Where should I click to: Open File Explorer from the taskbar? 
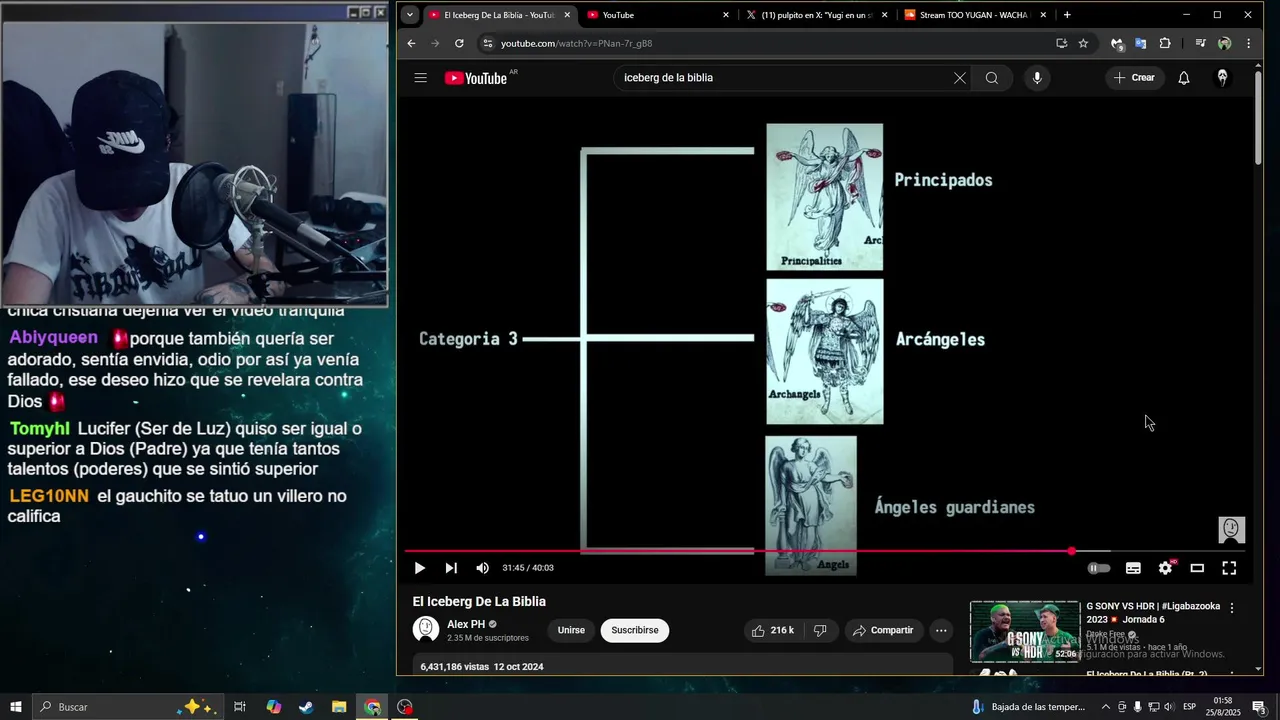(x=339, y=707)
